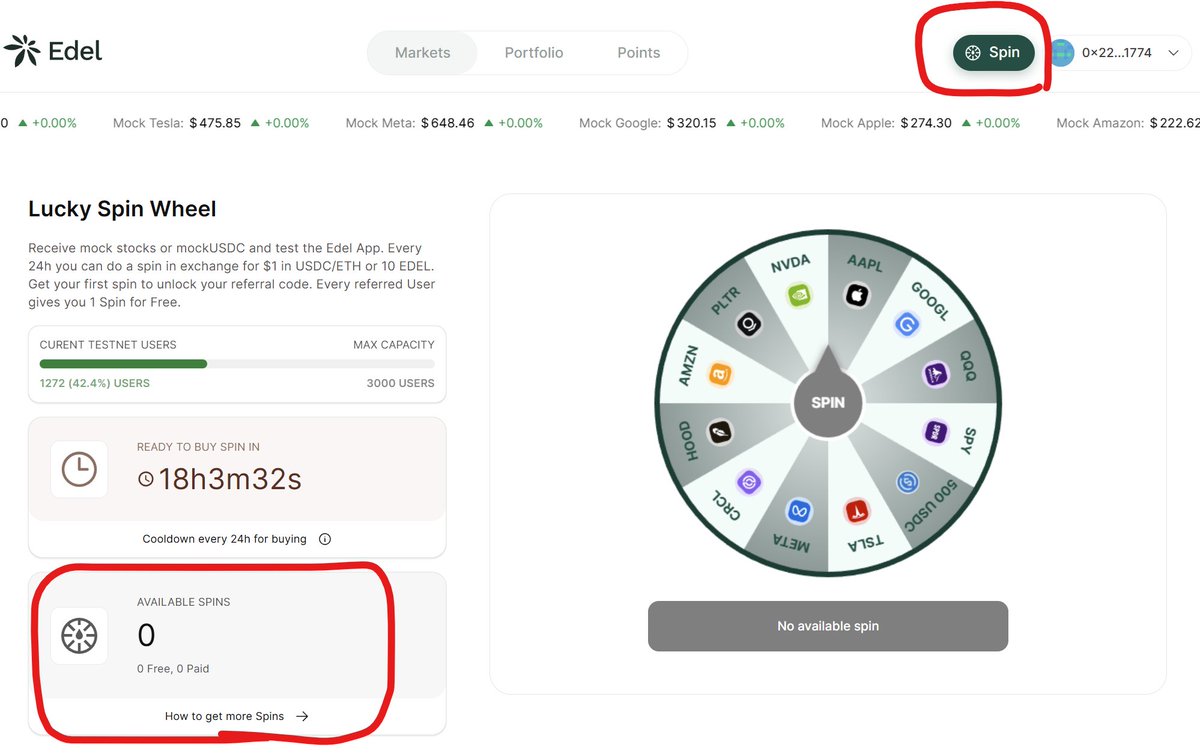Click the CURENT TESTNET USERS label
This screenshot has height=753, width=1200.
(x=108, y=344)
